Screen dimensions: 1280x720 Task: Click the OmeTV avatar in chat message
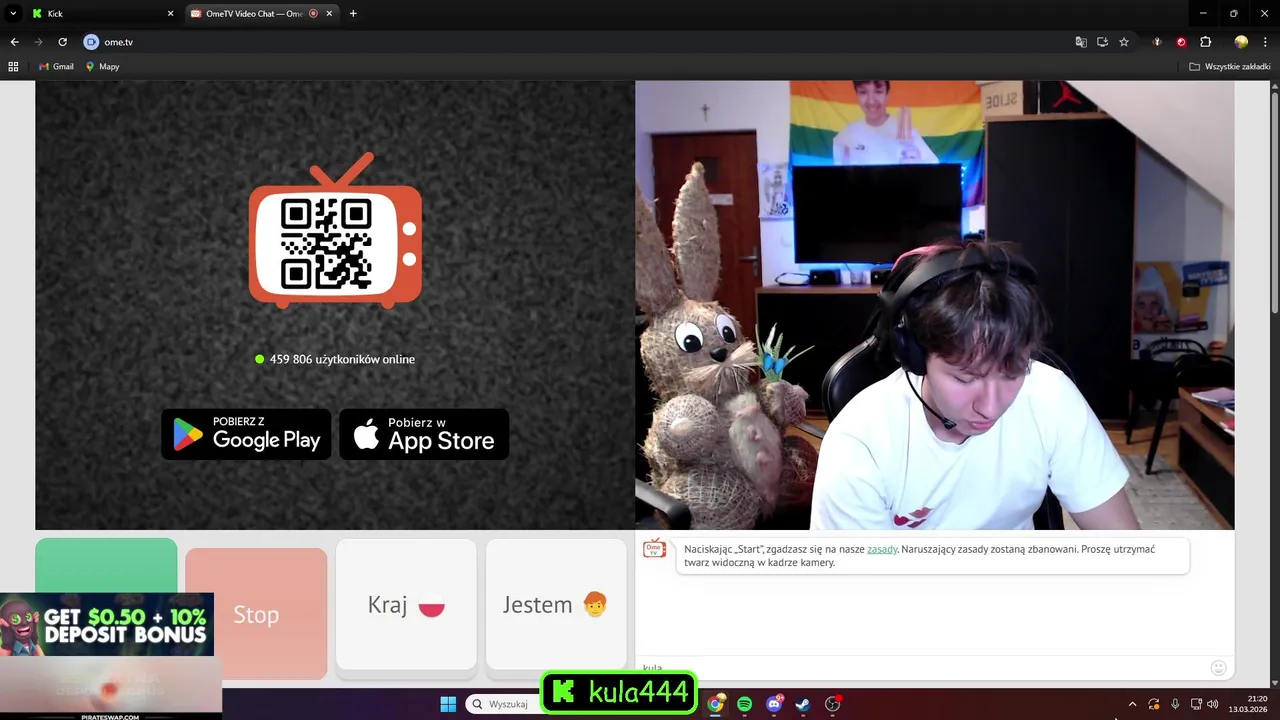654,548
